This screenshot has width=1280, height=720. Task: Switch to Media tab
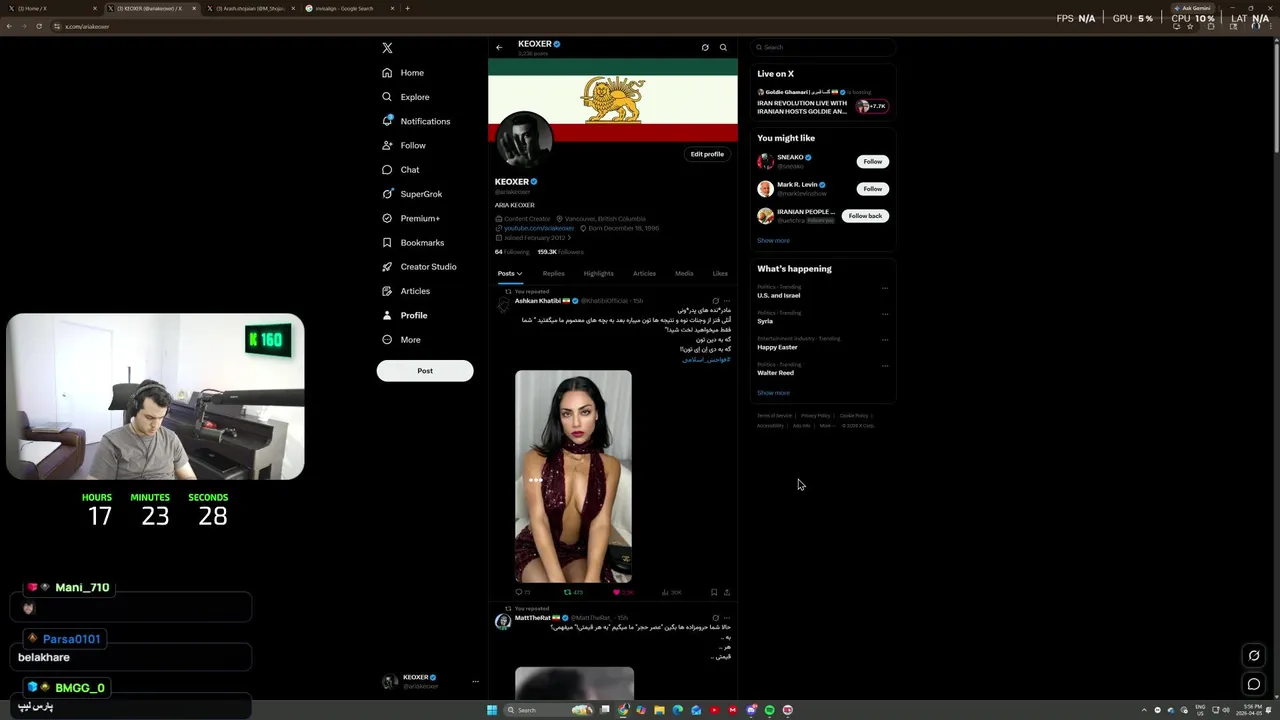[684, 274]
